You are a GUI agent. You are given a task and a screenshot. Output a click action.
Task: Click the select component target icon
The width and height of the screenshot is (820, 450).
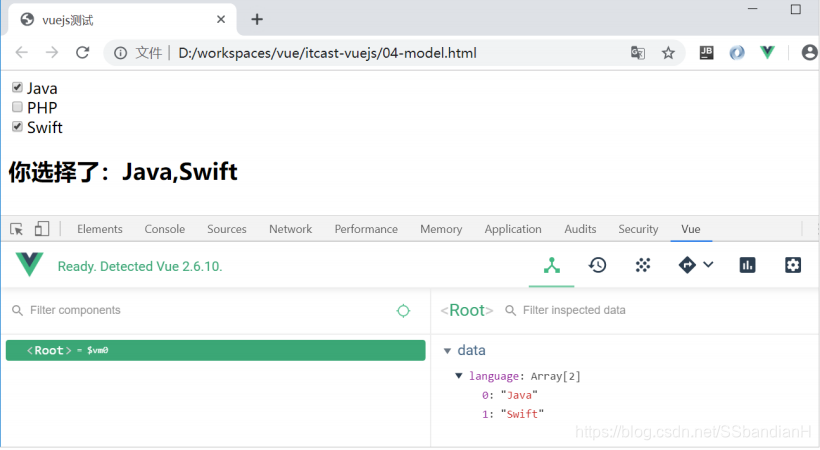coord(403,311)
